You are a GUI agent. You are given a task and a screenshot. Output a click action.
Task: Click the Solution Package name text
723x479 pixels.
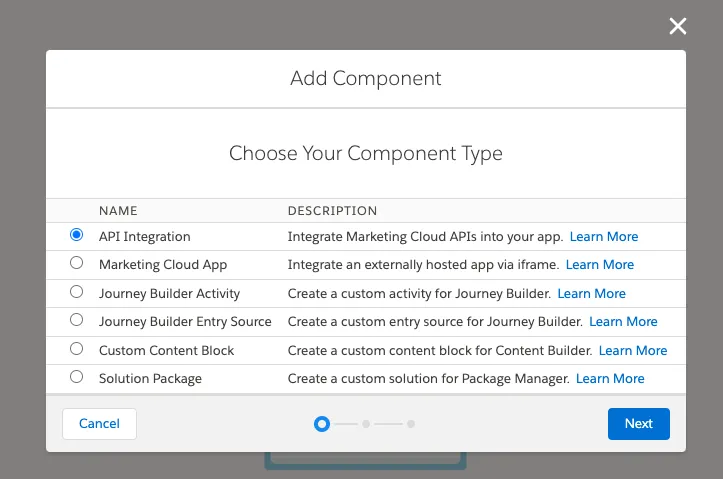[150, 378]
